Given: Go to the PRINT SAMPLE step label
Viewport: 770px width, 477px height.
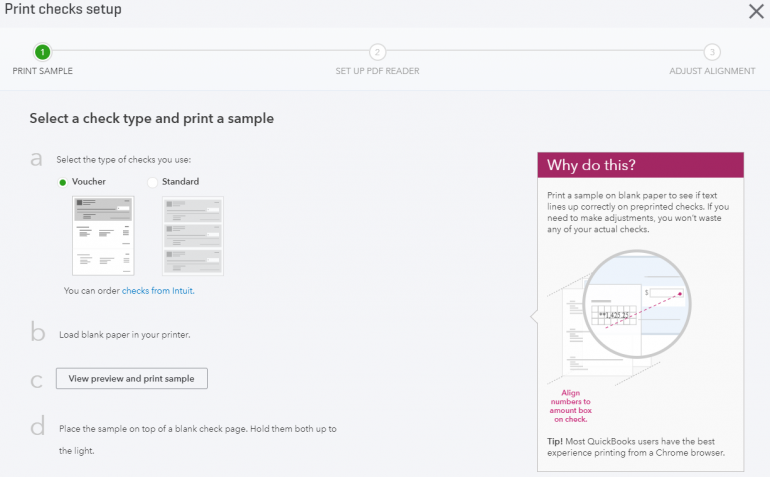Looking at the screenshot, I should coord(42,71).
